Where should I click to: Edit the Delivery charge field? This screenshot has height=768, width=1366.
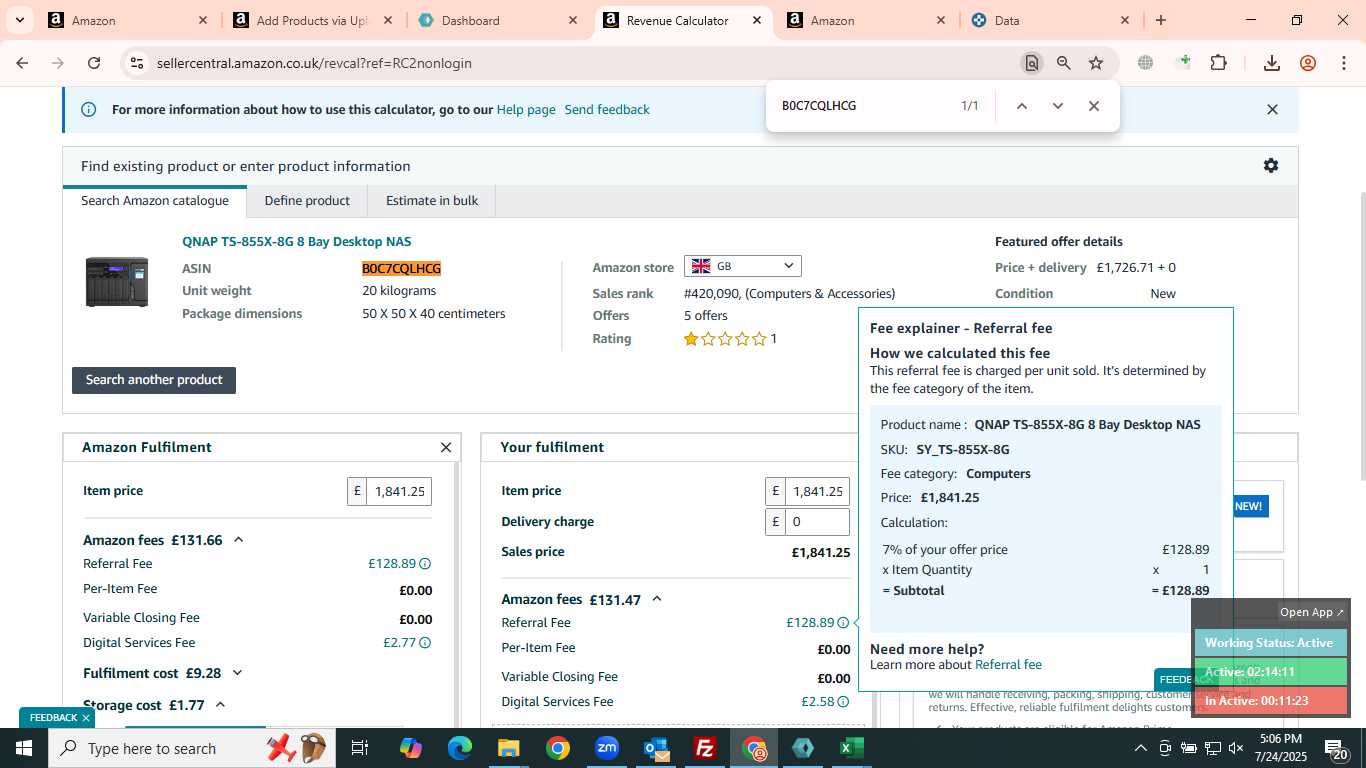tap(817, 522)
